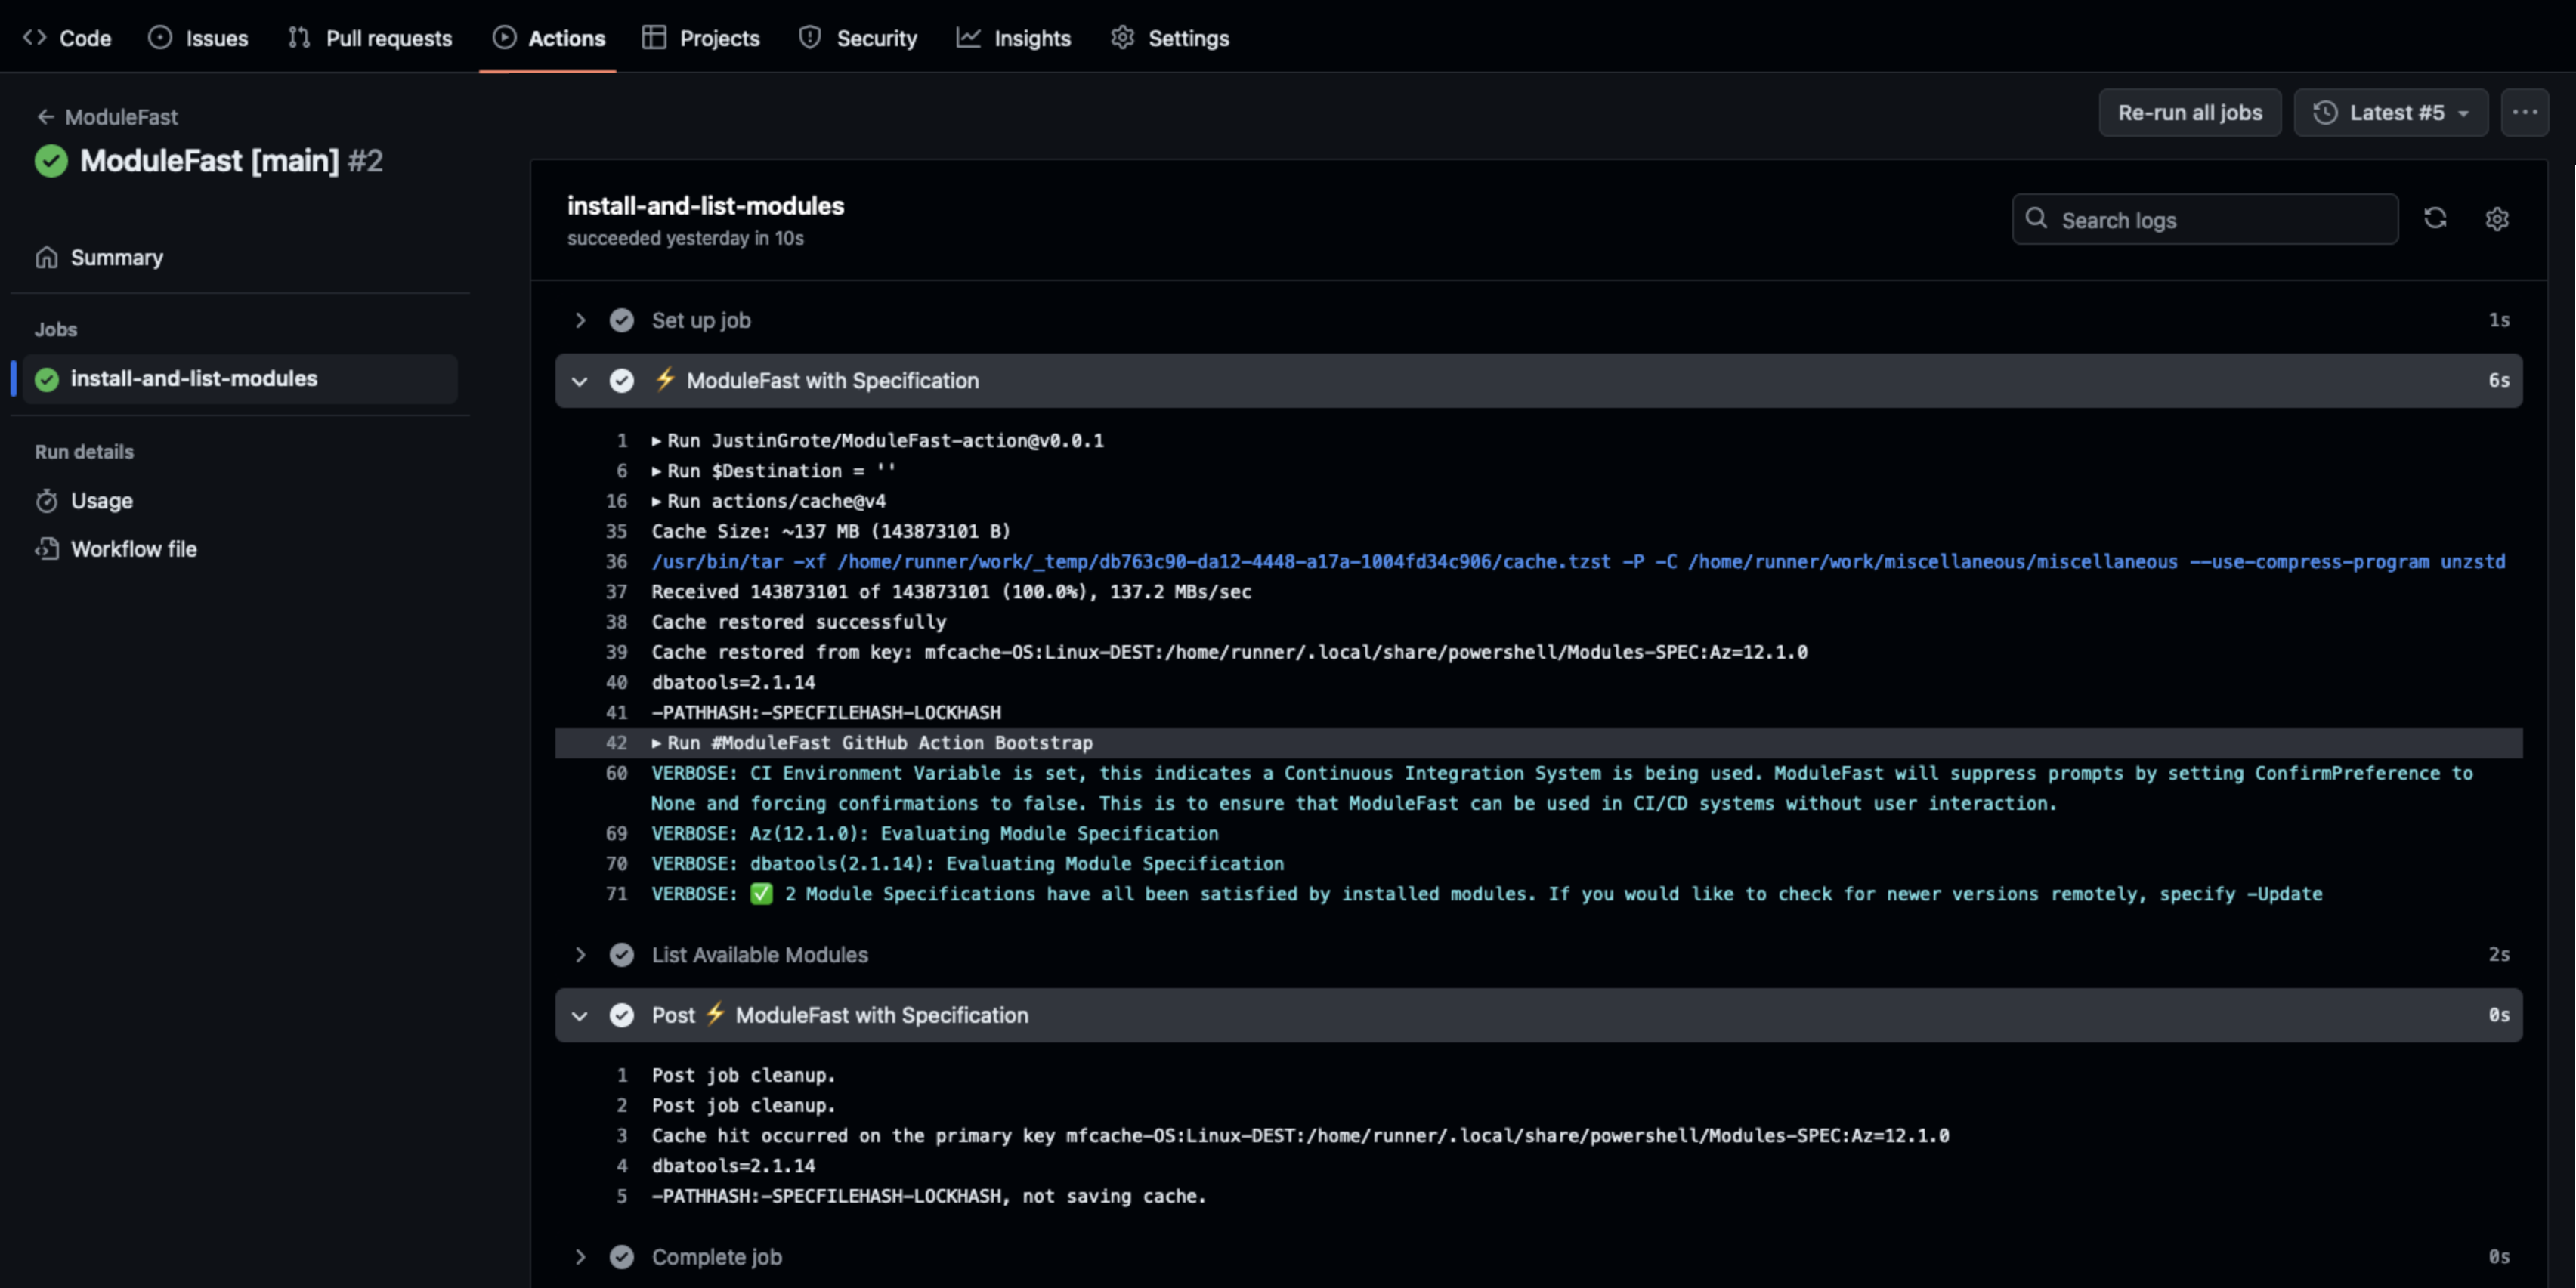Click the Summary home icon

click(x=47, y=257)
